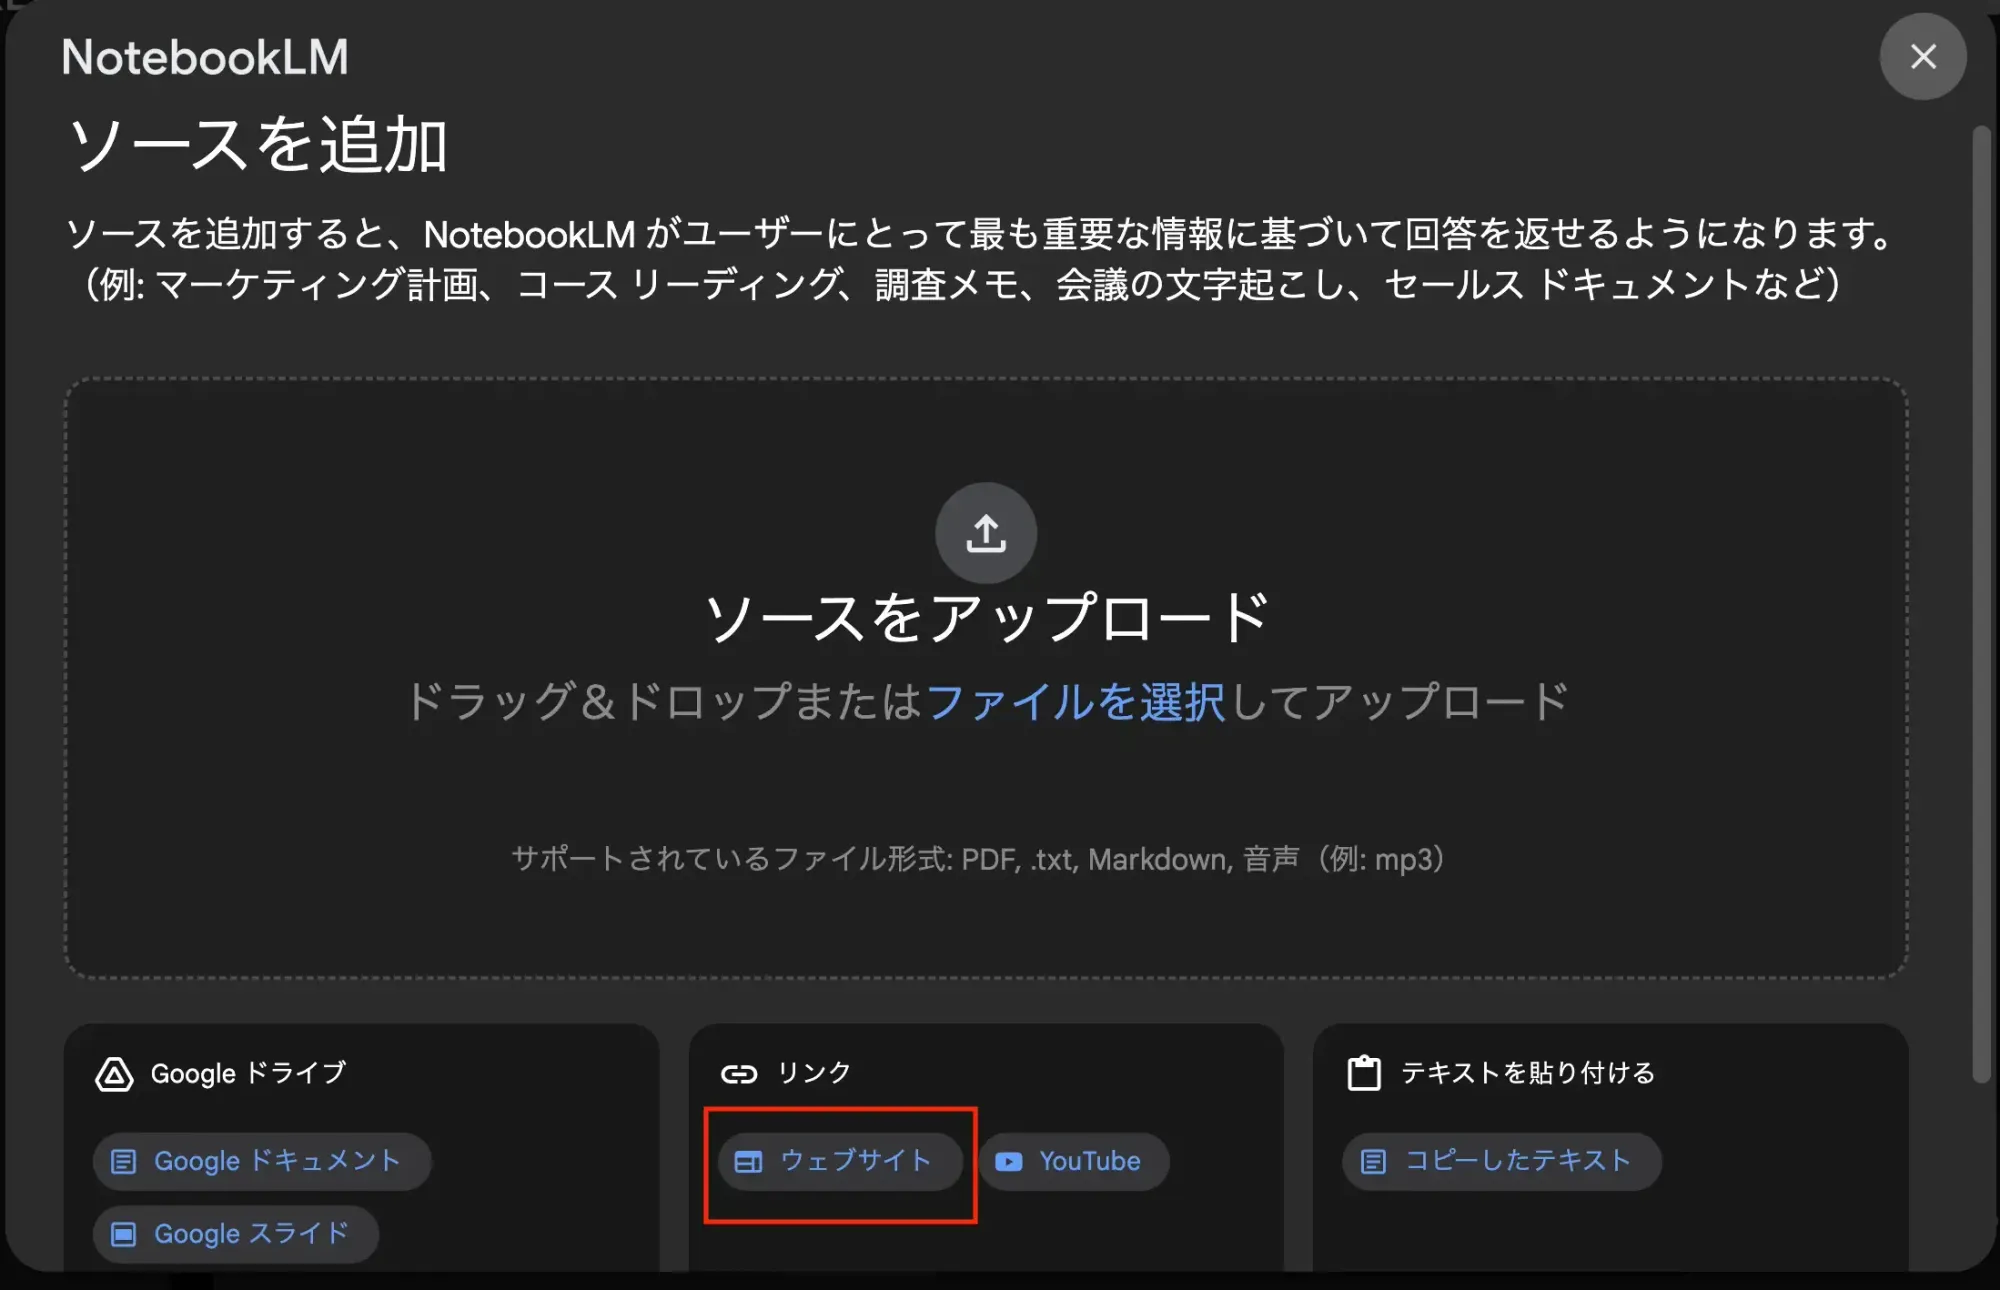Click the ソースをアップロード heading

(x=987, y=617)
